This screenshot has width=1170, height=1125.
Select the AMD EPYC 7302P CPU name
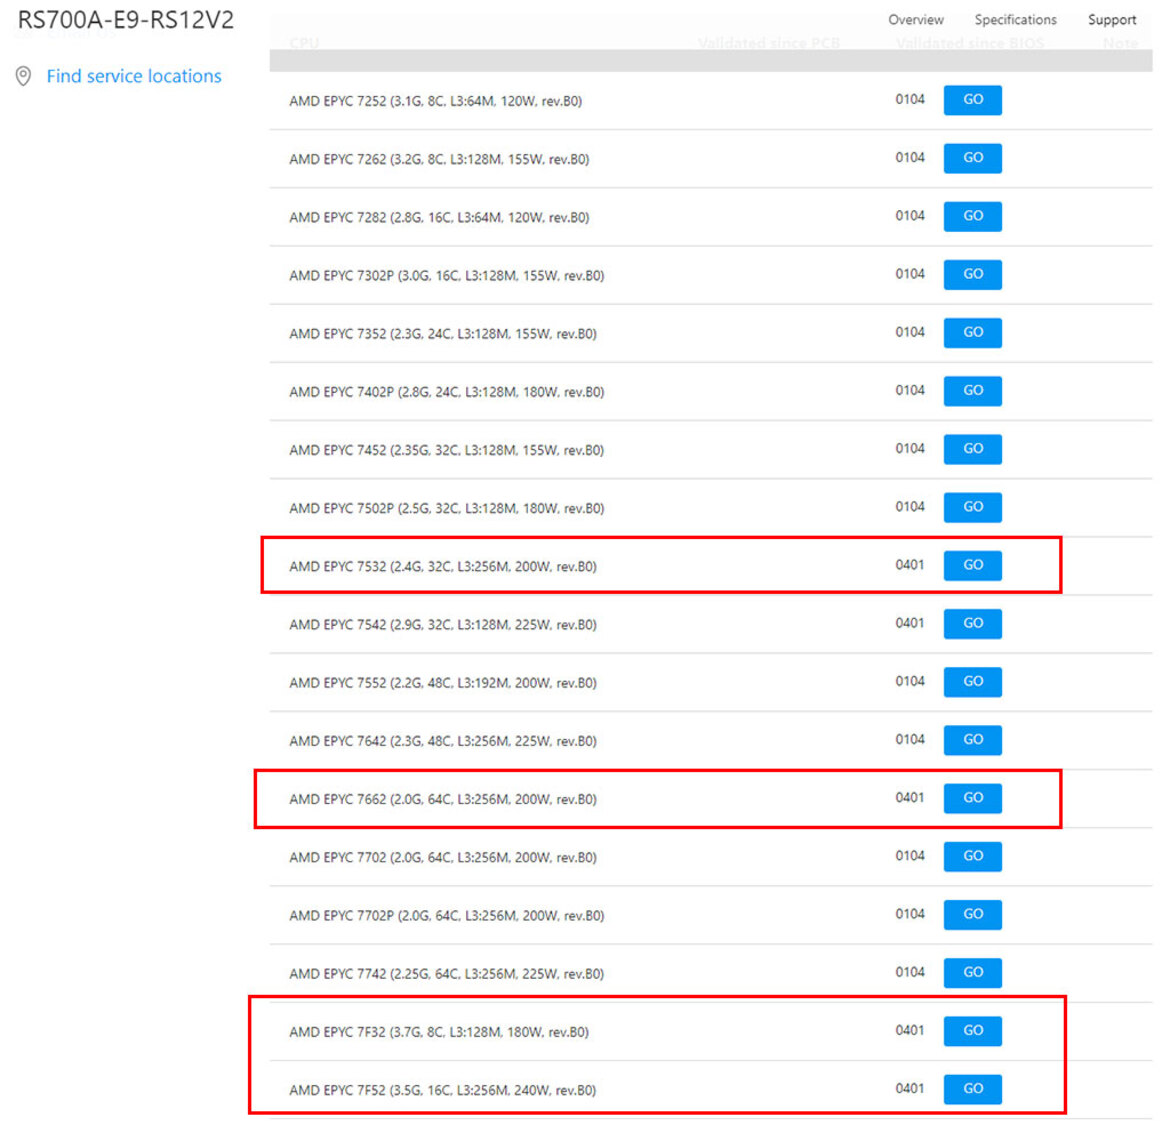pos(447,276)
